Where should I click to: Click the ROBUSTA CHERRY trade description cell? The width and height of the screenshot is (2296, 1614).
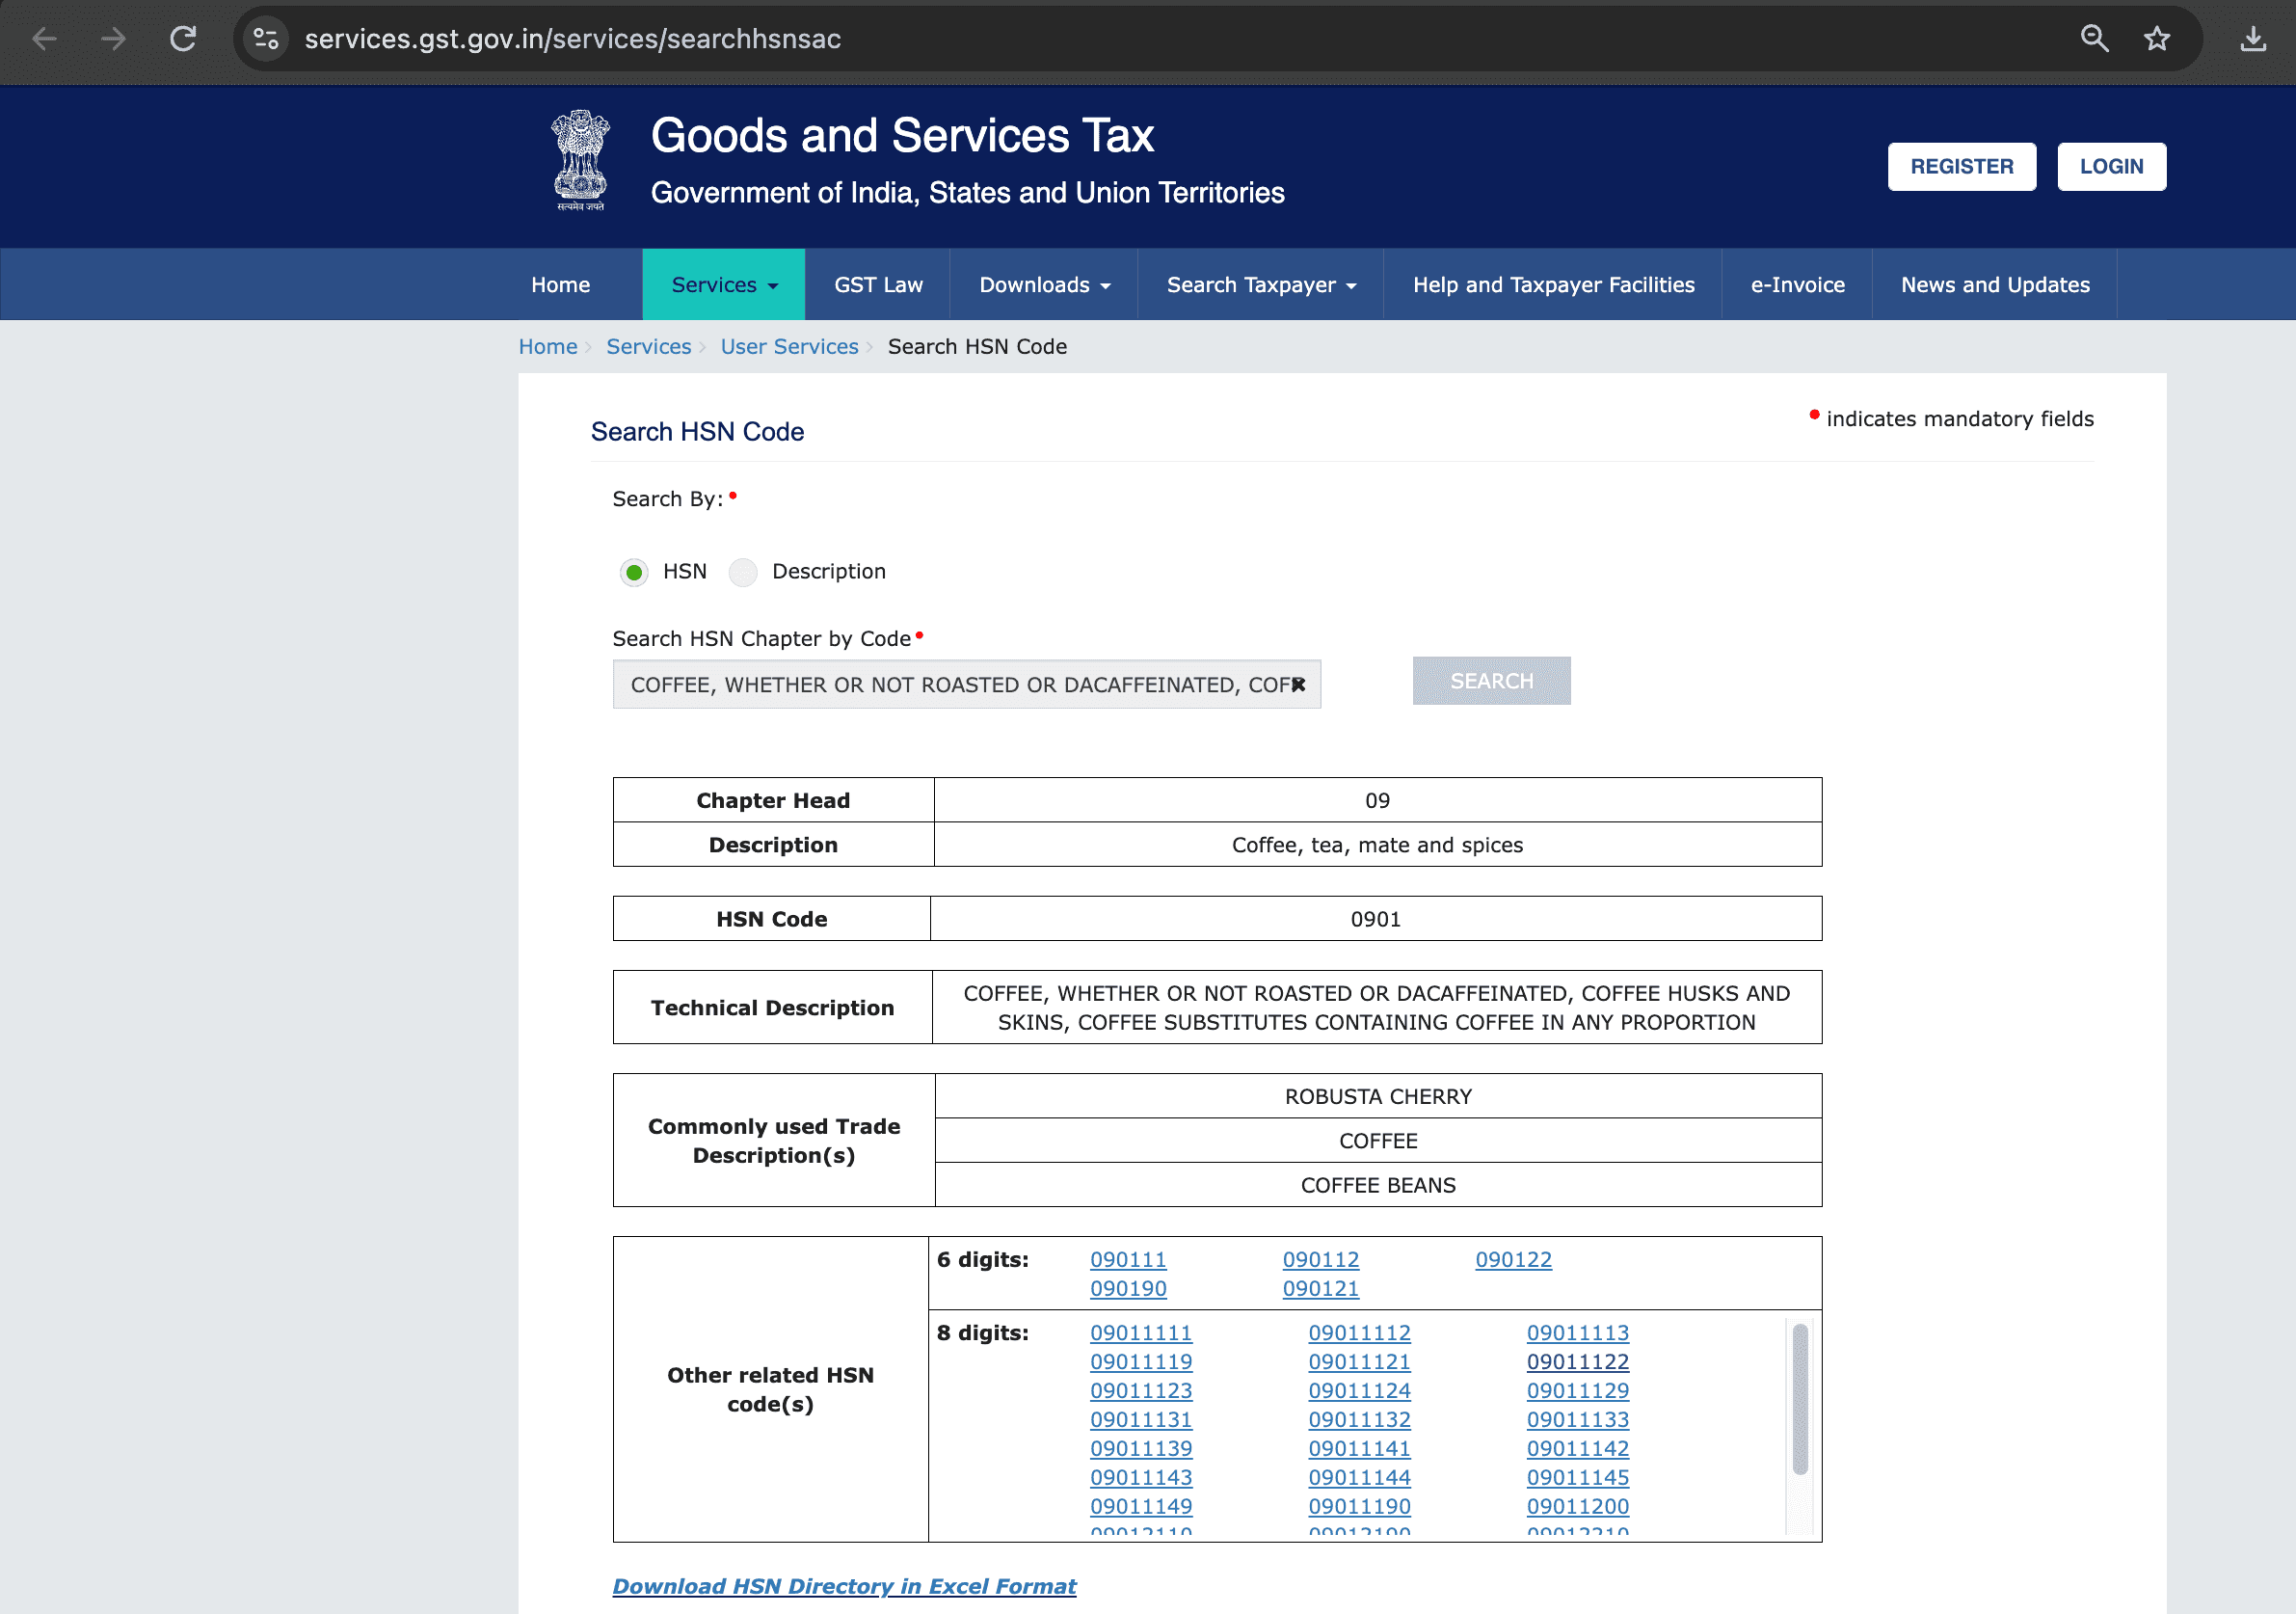point(1378,1097)
